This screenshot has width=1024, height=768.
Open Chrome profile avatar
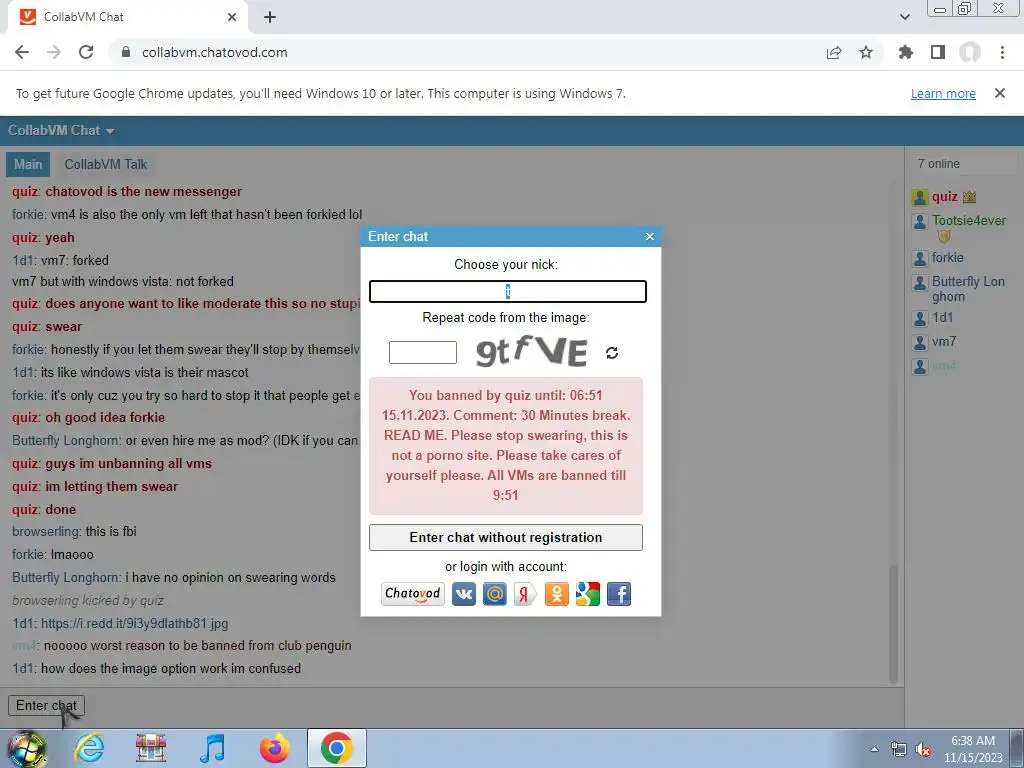[x=970, y=52]
